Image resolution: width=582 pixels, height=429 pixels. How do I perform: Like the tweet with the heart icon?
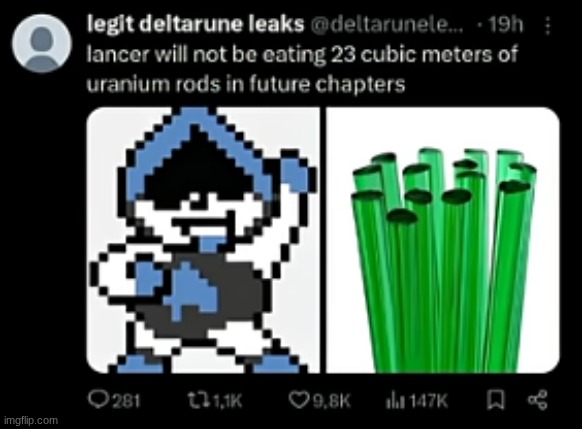click(x=299, y=400)
